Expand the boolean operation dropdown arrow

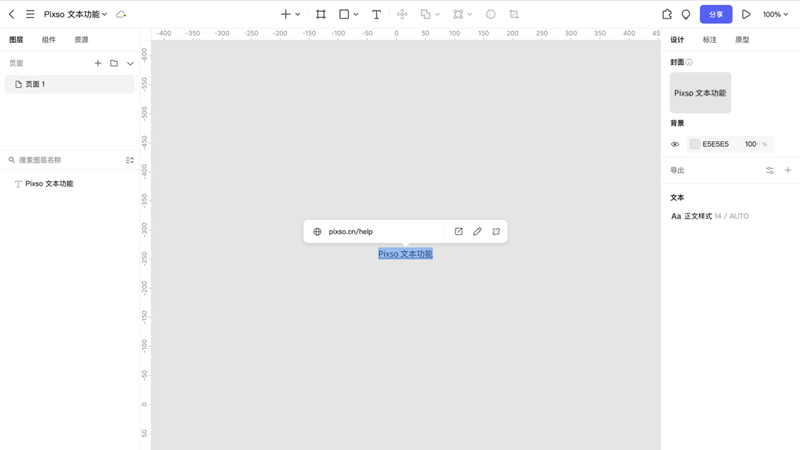coord(437,14)
